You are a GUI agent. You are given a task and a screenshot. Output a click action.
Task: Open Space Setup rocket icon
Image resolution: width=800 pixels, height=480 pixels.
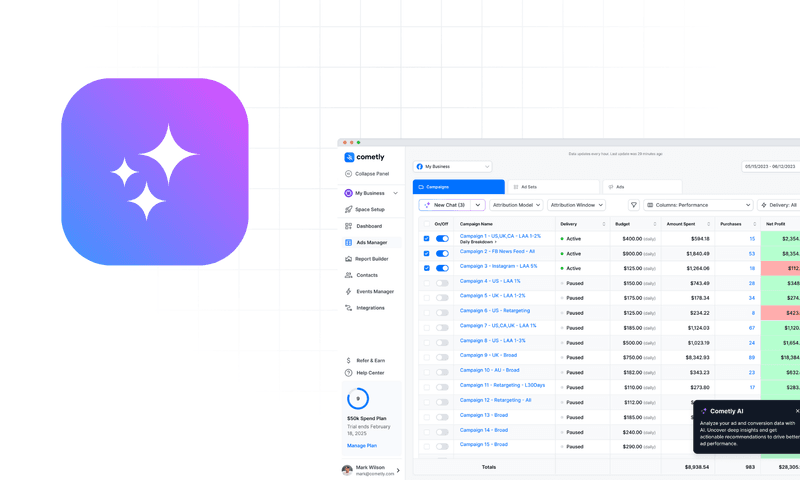348,210
